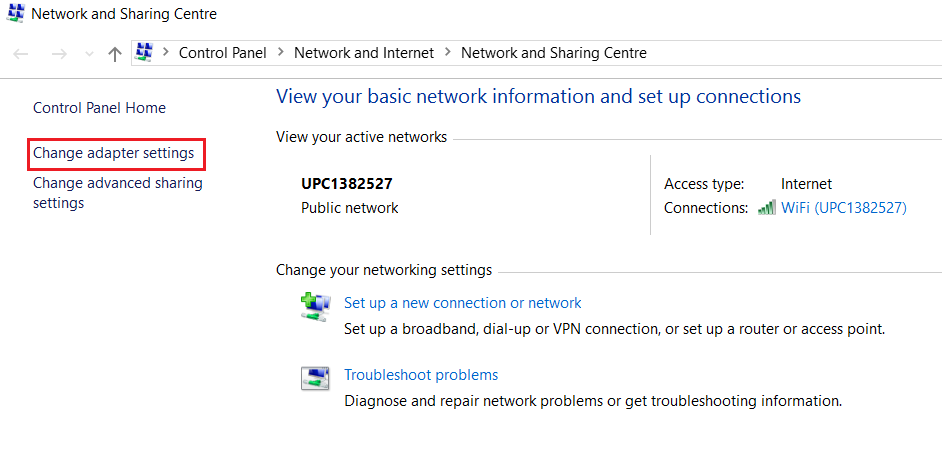Click the network icon in the address bar
Screen dimensions: 942x468
click(x=144, y=52)
